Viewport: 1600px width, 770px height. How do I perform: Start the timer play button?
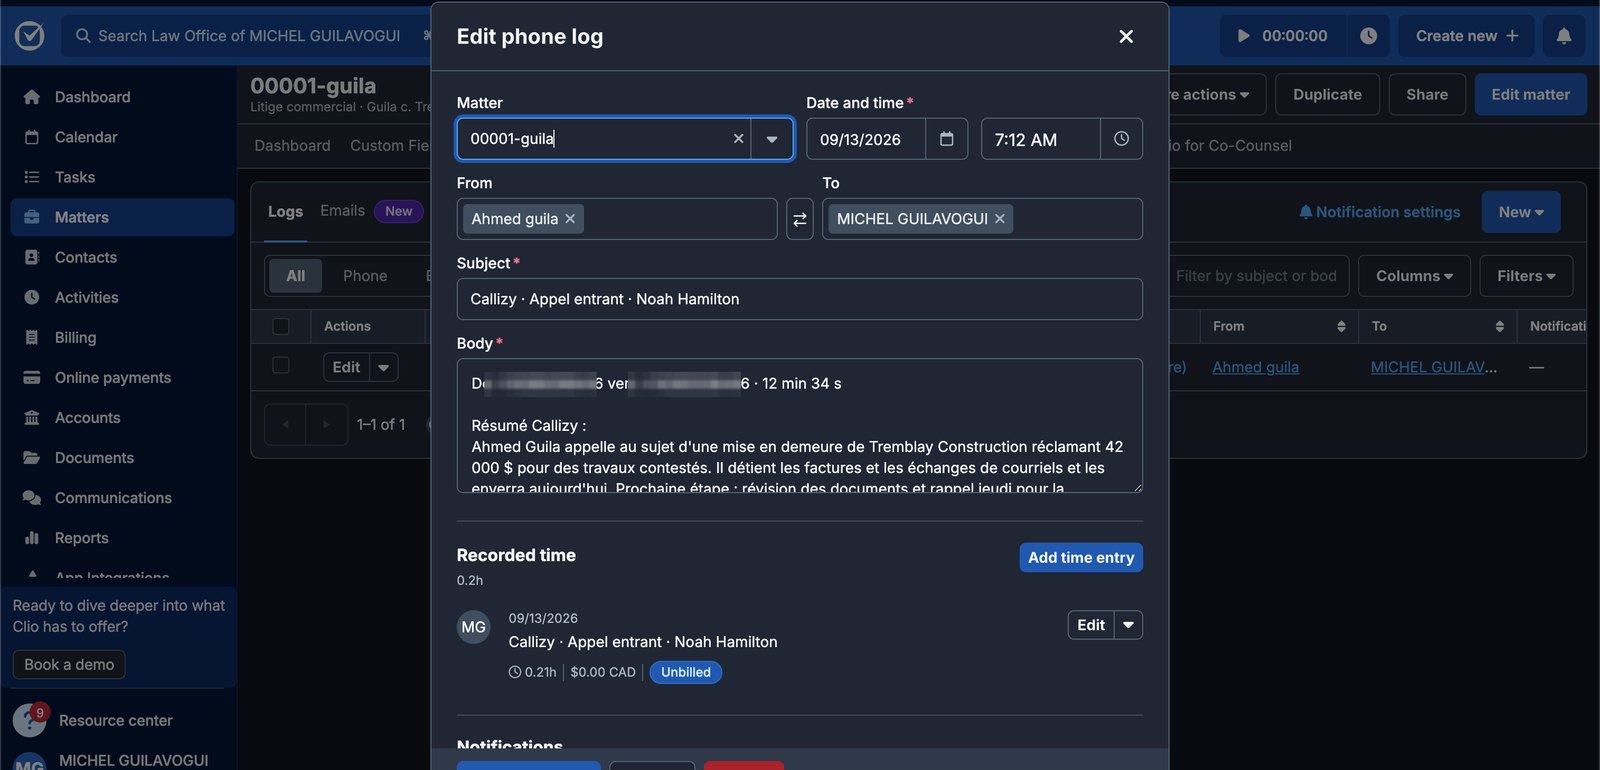[1243, 36]
